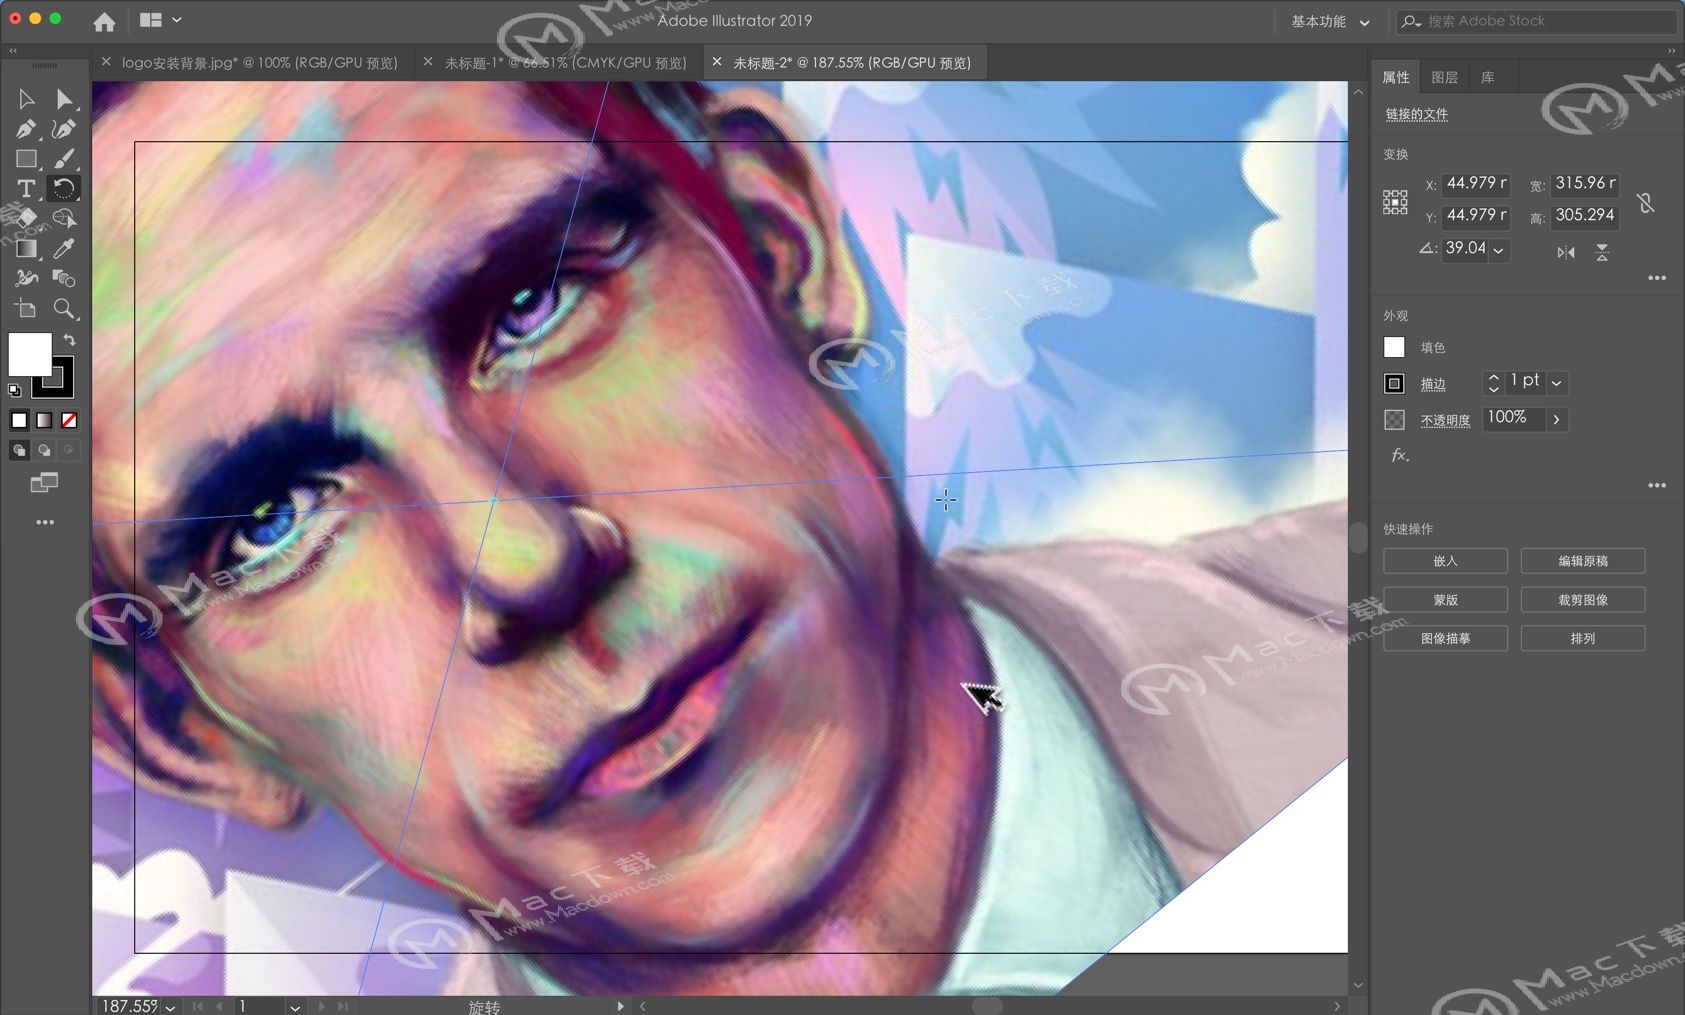Select the Eyedropper tool
1685x1015 pixels.
pos(64,248)
